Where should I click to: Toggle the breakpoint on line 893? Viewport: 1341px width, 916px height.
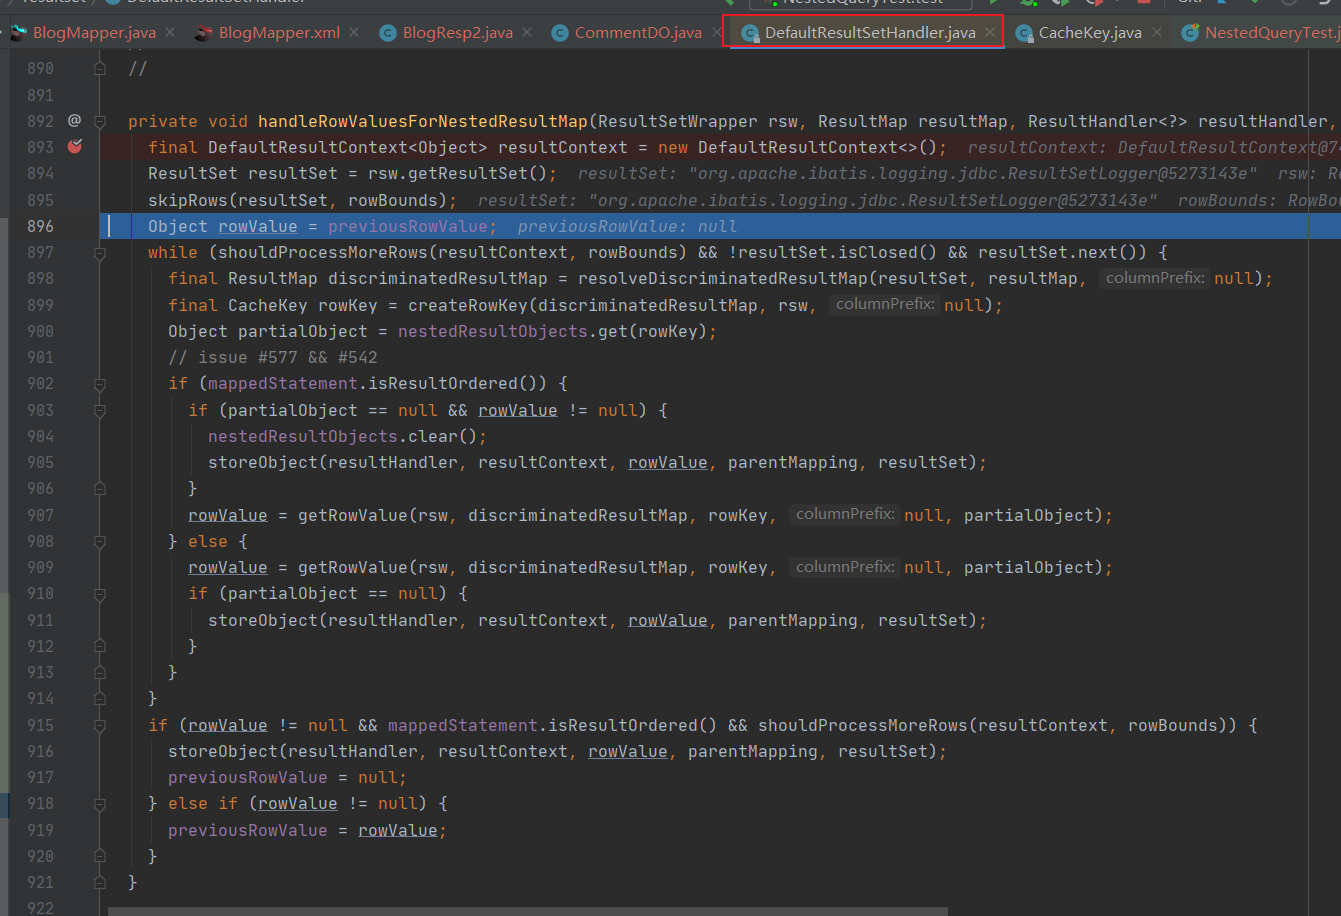click(74, 147)
